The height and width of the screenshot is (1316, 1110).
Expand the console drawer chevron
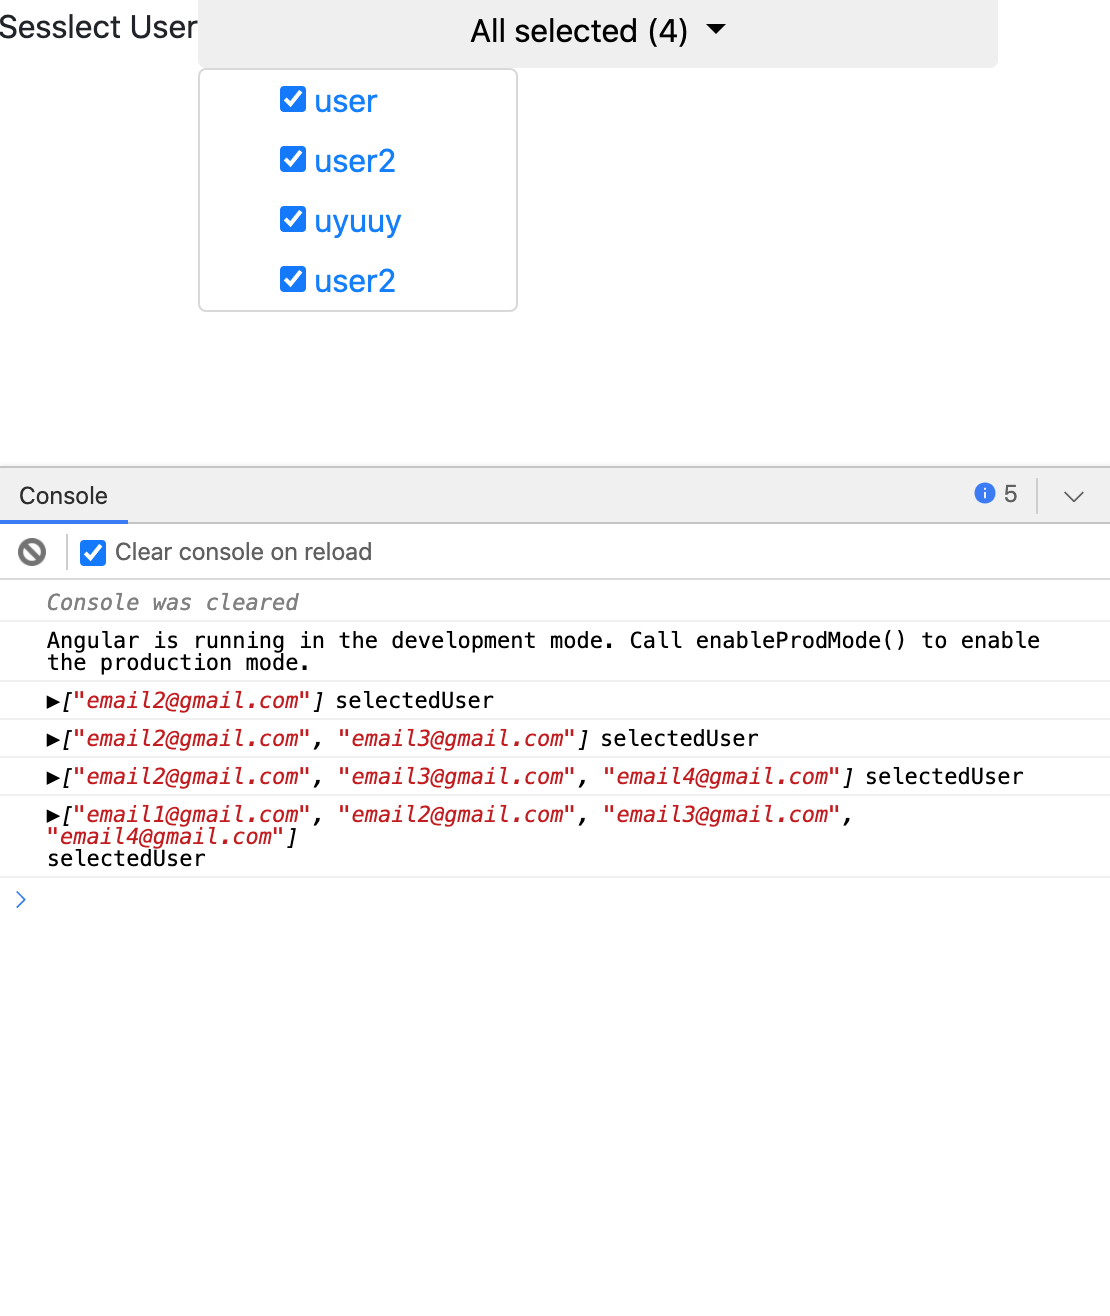click(1074, 496)
